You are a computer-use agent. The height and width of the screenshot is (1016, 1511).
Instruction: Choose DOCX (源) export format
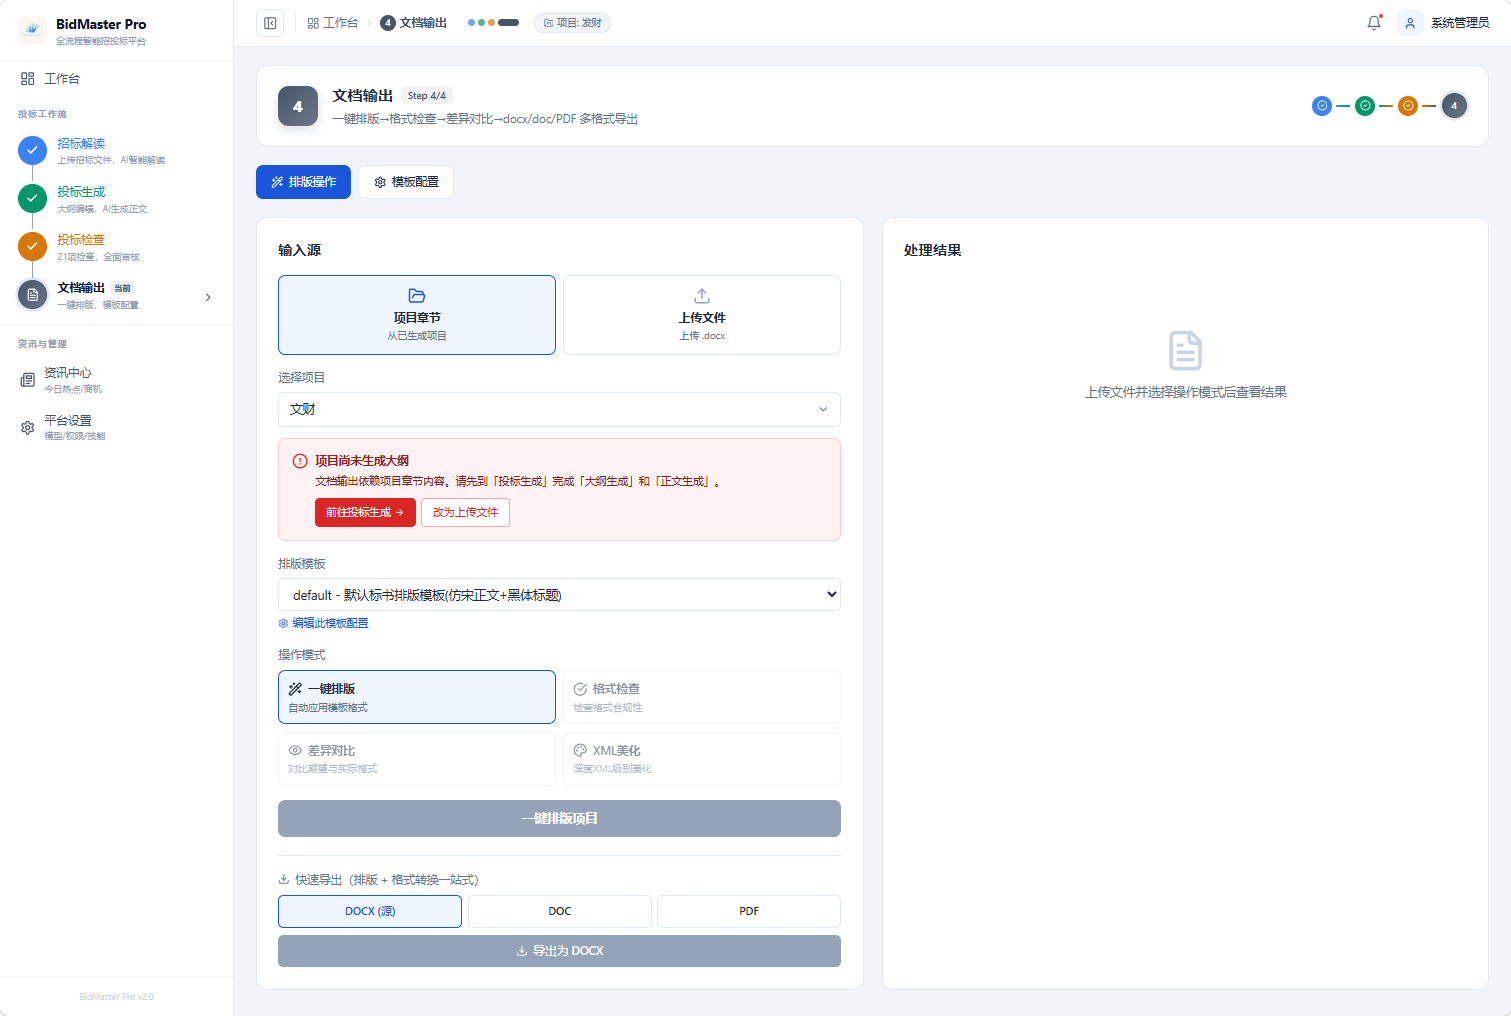coord(370,911)
